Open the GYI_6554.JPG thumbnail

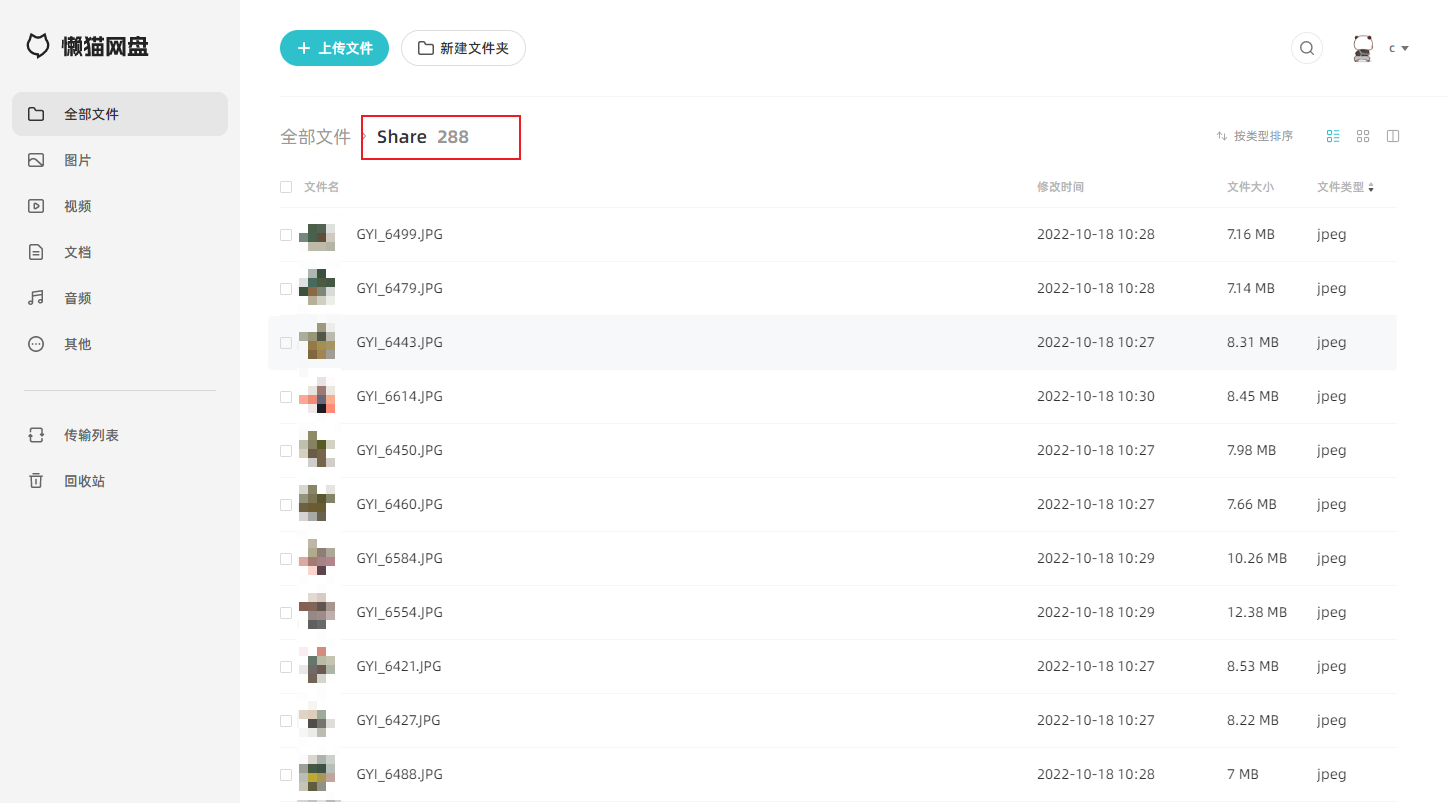coord(317,611)
